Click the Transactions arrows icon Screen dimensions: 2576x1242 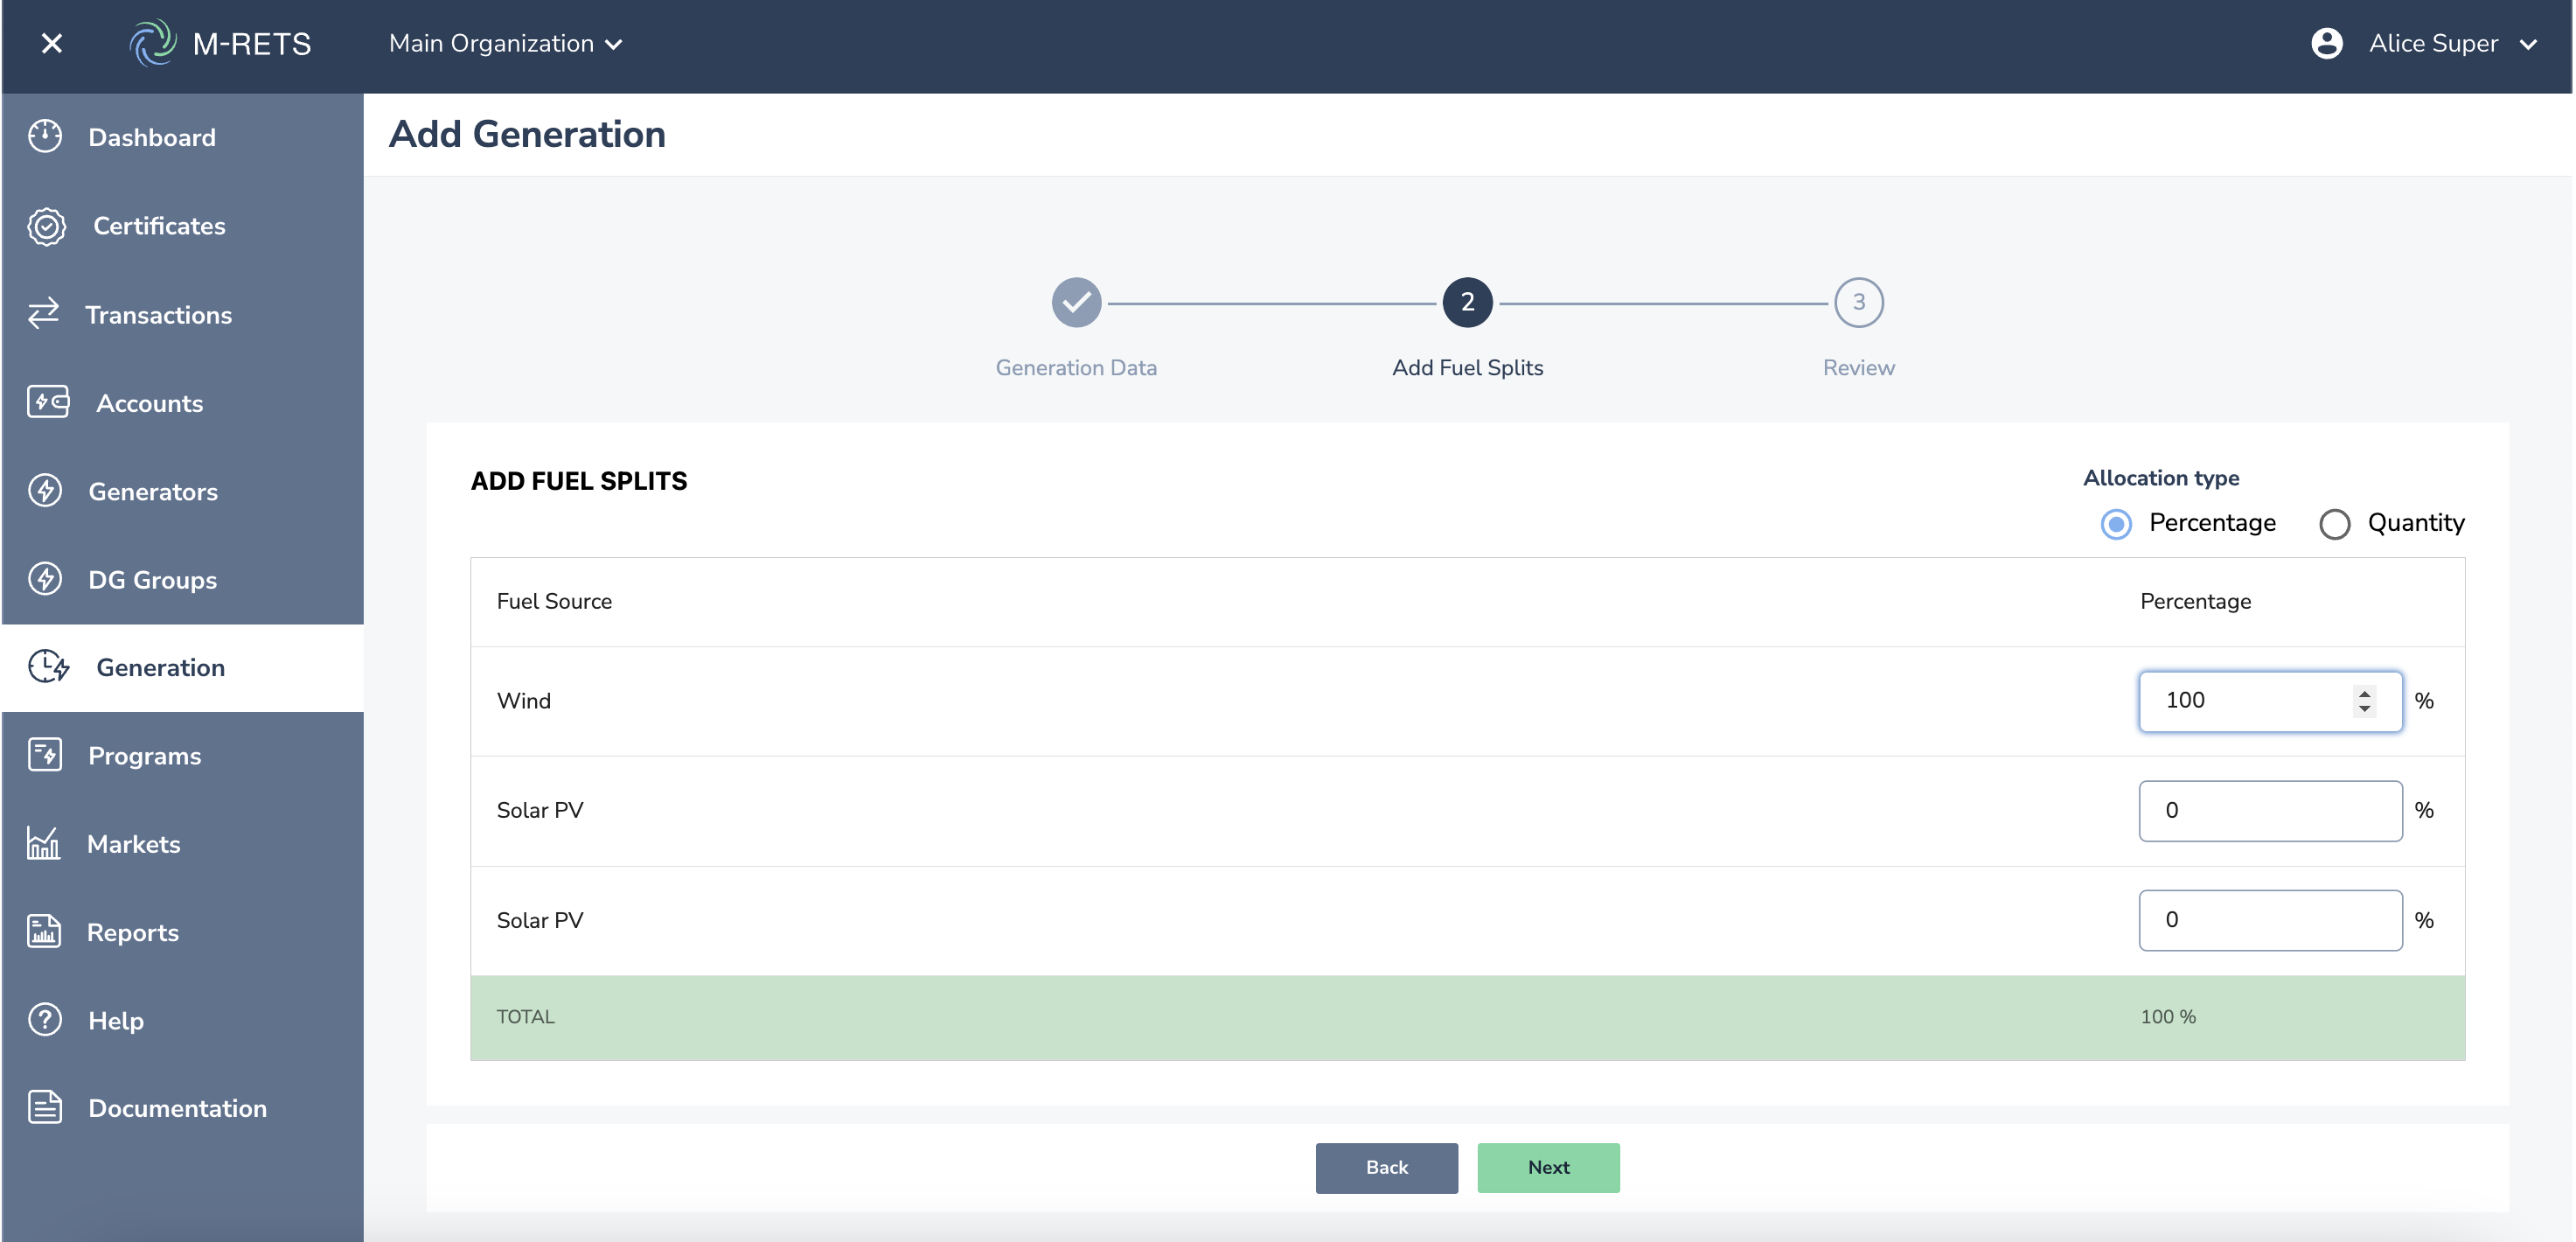coord(44,314)
